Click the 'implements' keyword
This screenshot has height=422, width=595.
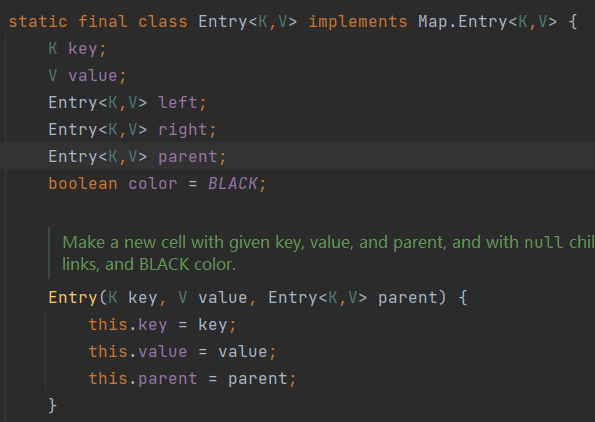coord(357,22)
